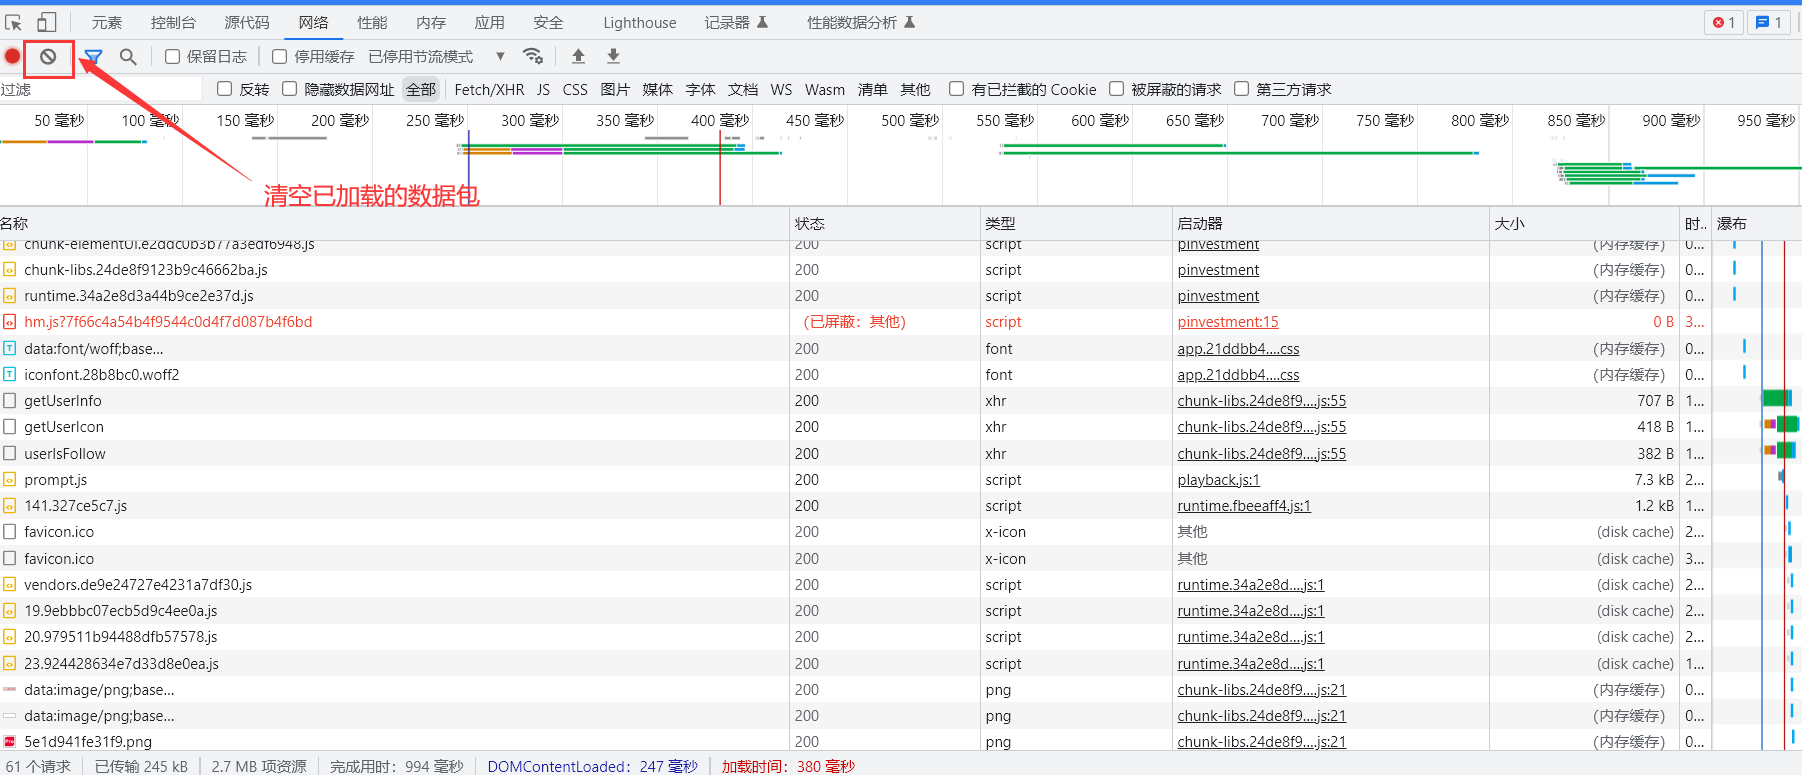Image resolution: width=1802 pixels, height=775 pixels.
Task: Sort by the 瀑布 waterfall column
Action: 1757,223
